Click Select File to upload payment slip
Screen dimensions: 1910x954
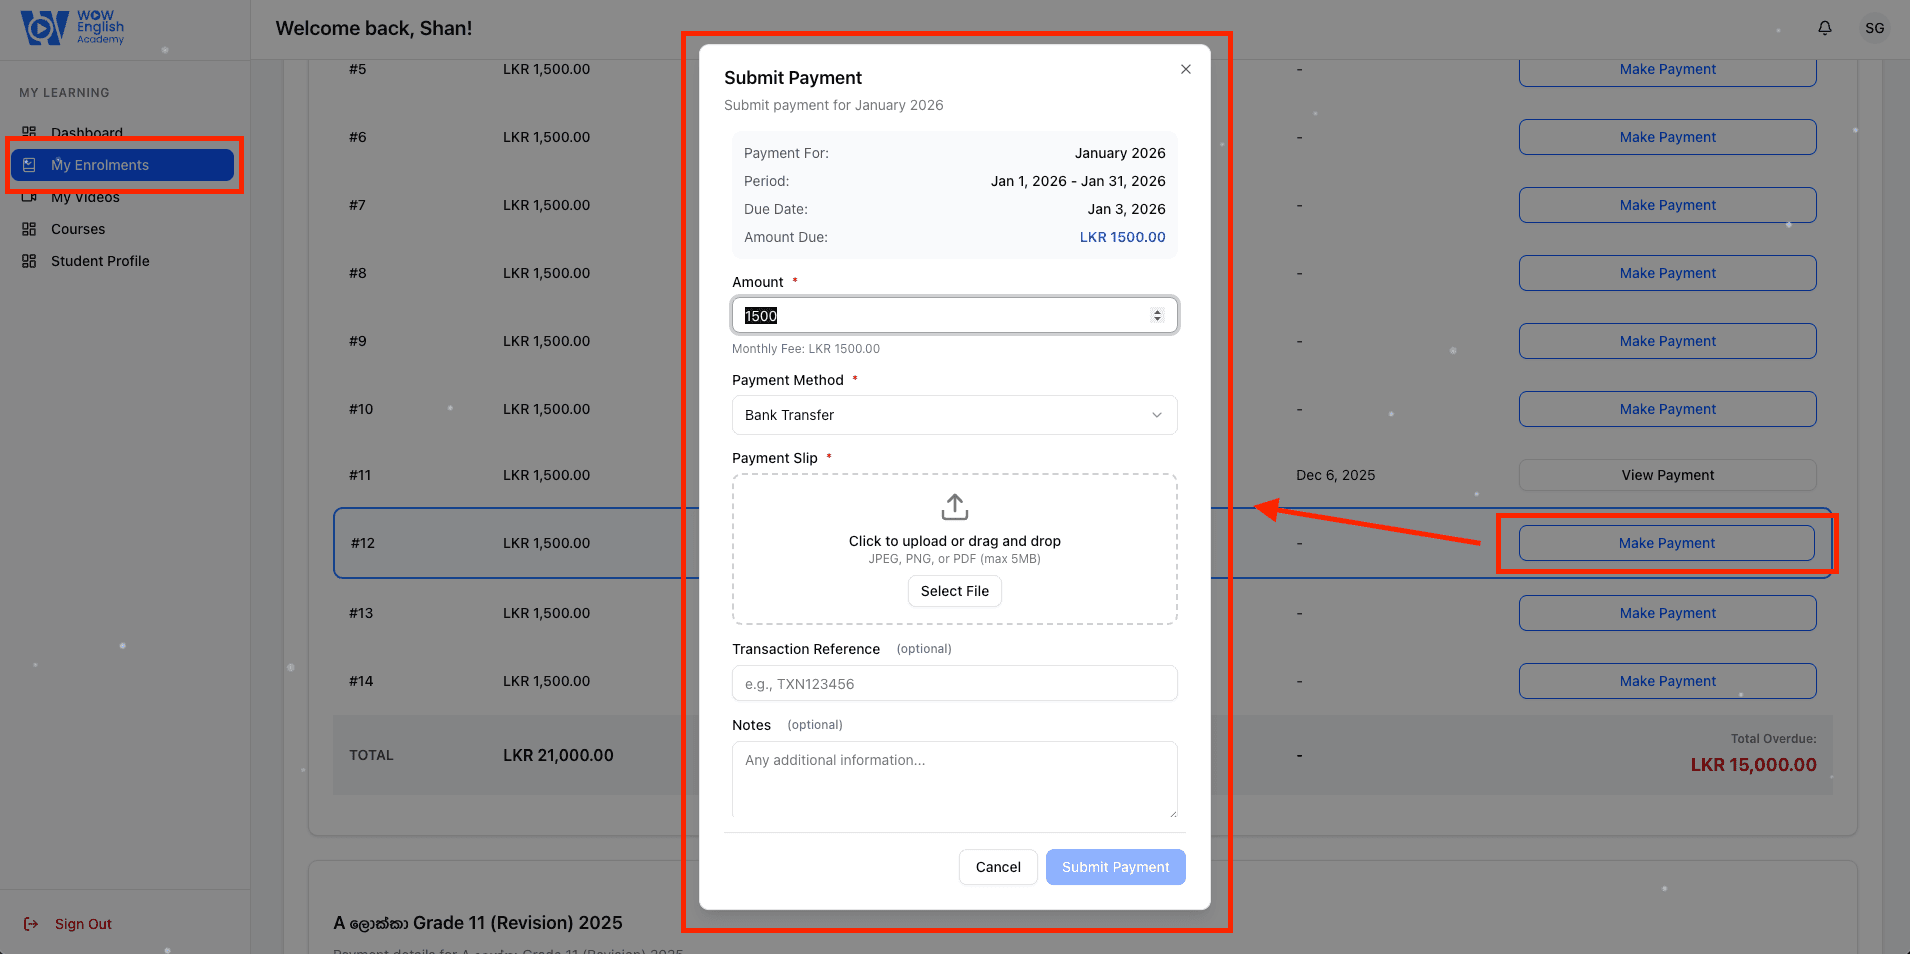pyautogui.click(x=954, y=591)
